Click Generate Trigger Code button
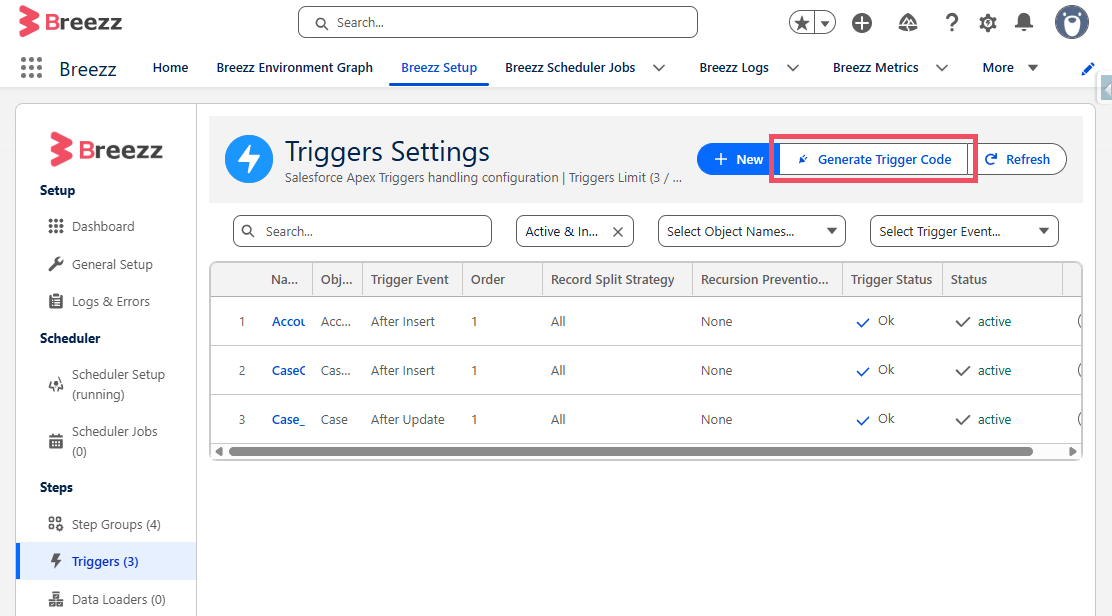Viewport: 1112px width, 616px height. (873, 159)
